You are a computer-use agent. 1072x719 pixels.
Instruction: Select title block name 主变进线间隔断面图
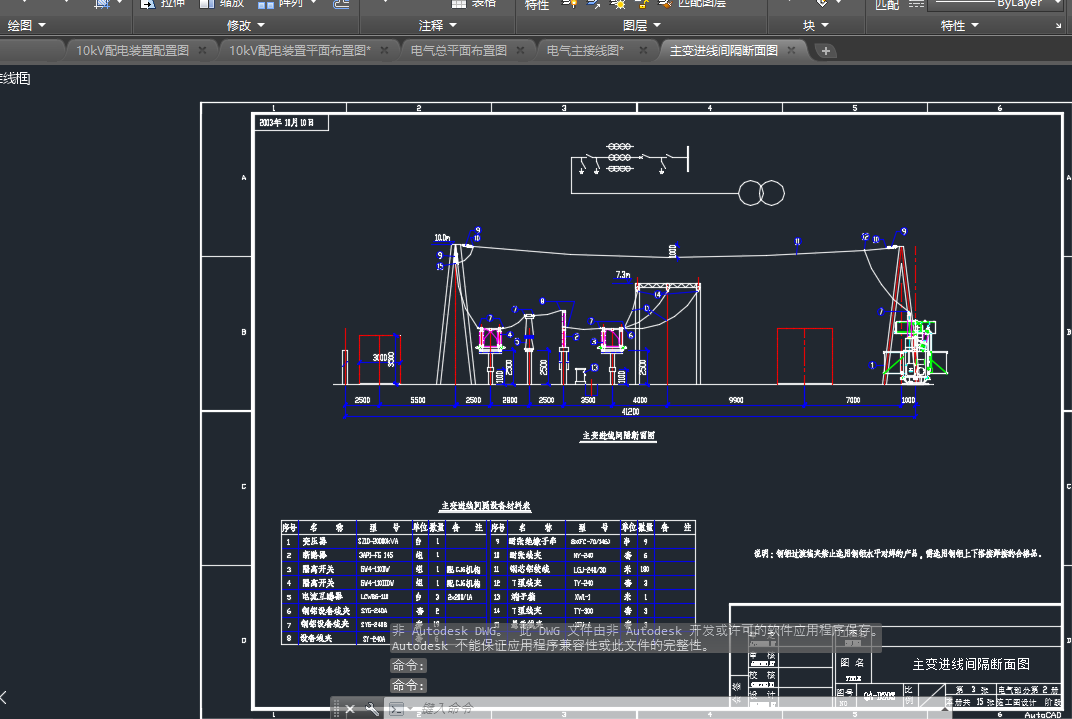(971, 664)
